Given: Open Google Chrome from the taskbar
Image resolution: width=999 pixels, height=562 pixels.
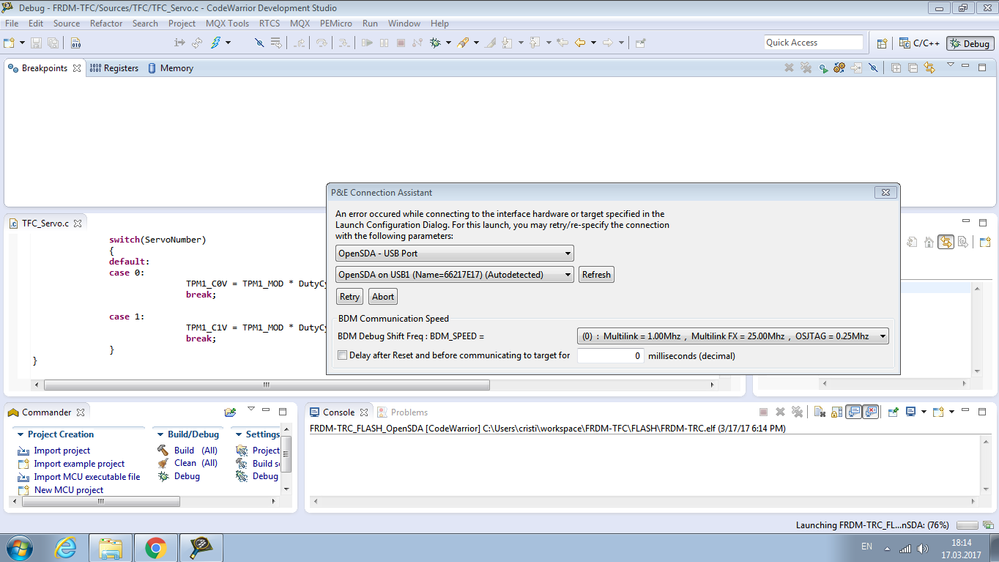Looking at the screenshot, I should pyautogui.click(x=155, y=548).
